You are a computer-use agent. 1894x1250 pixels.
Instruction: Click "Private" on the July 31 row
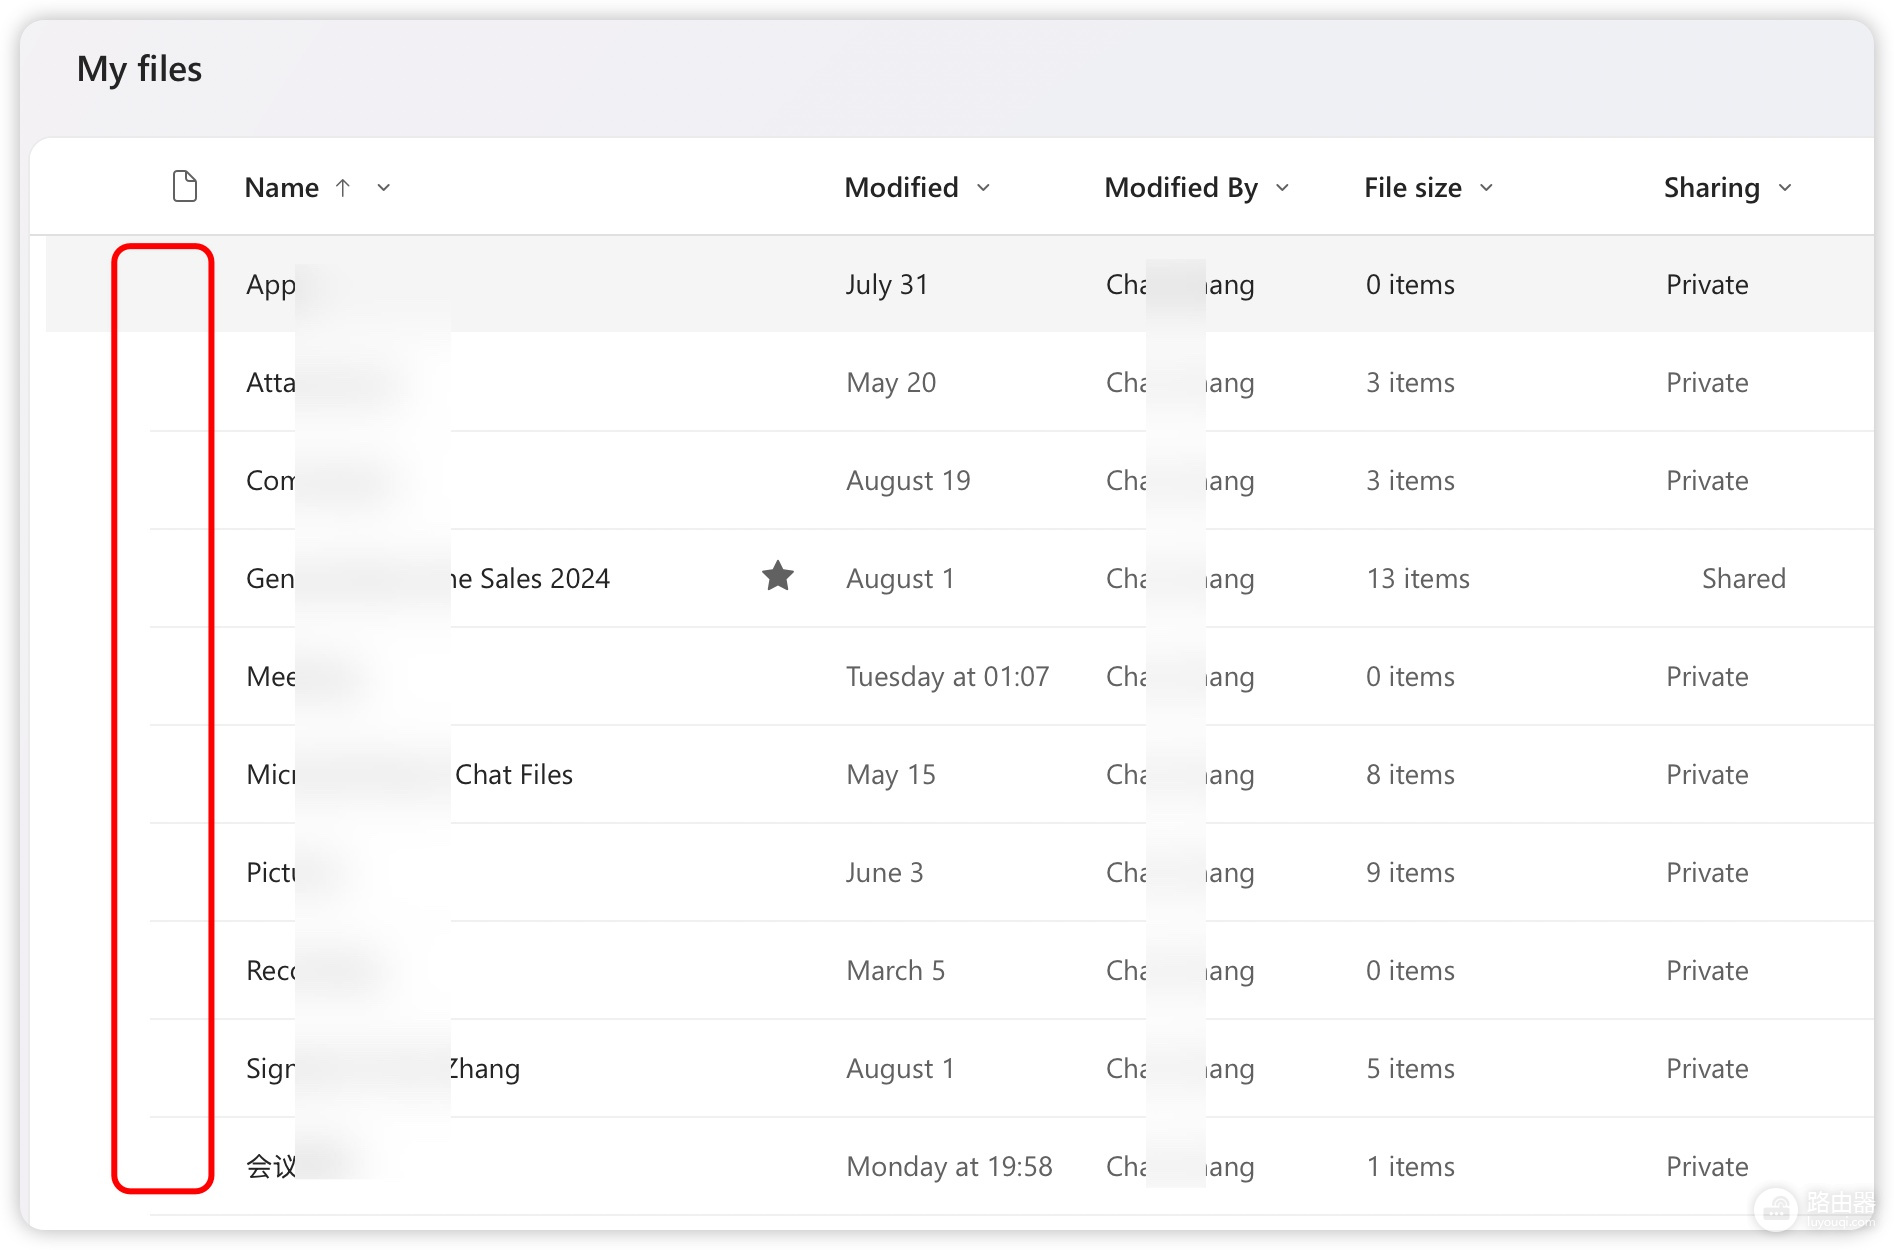1707,285
